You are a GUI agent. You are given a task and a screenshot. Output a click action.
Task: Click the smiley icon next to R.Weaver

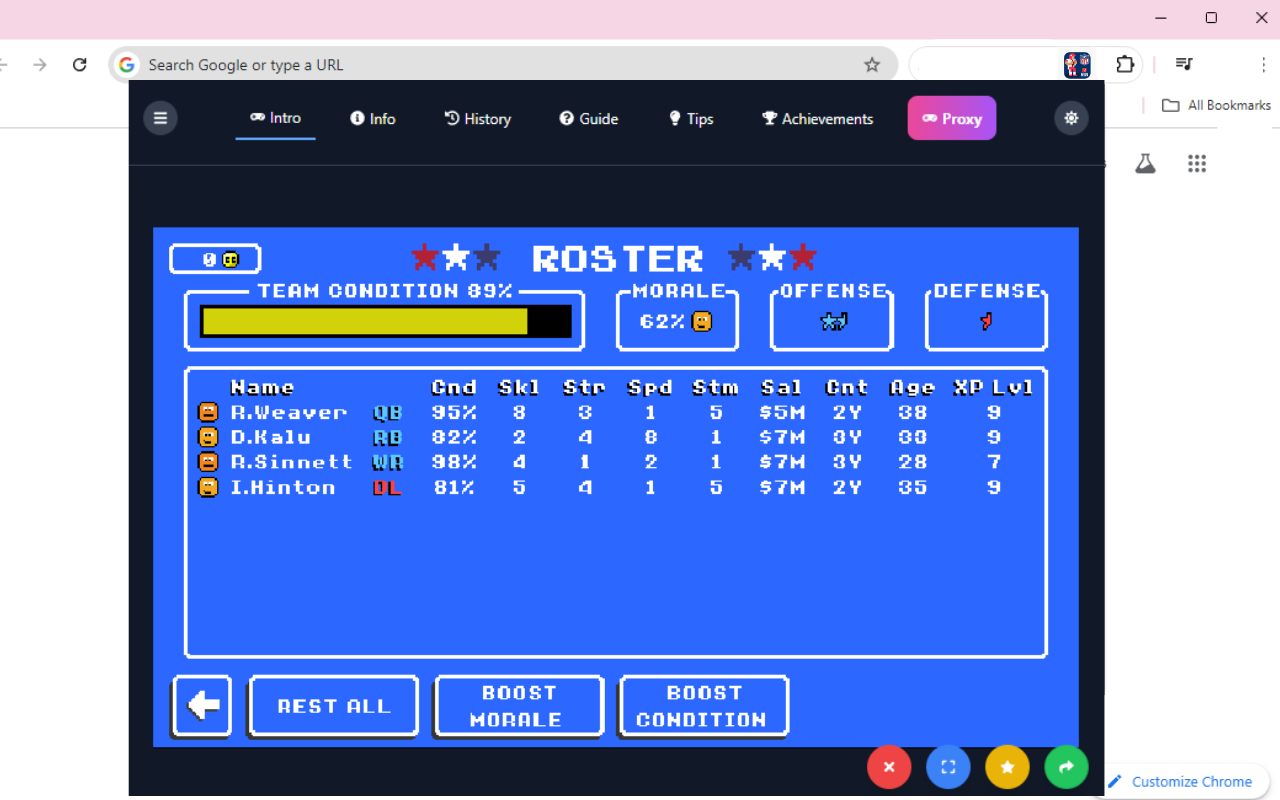pos(207,412)
